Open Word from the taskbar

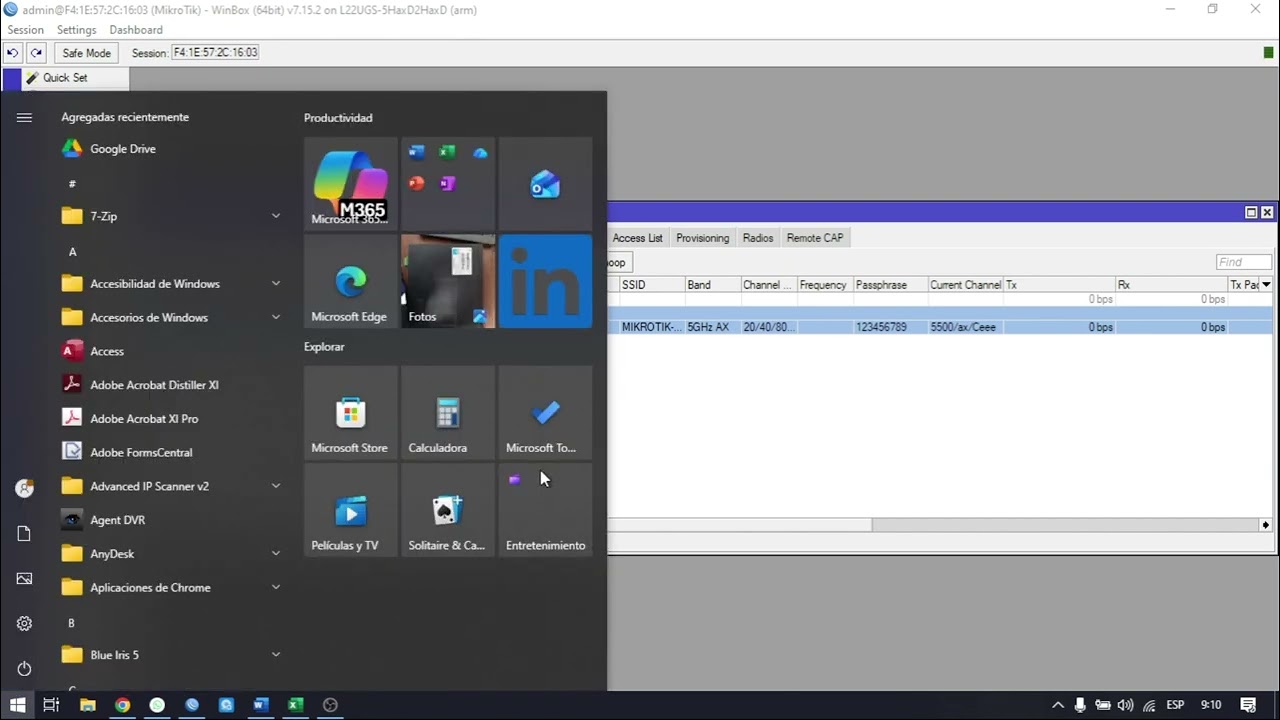[260, 705]
